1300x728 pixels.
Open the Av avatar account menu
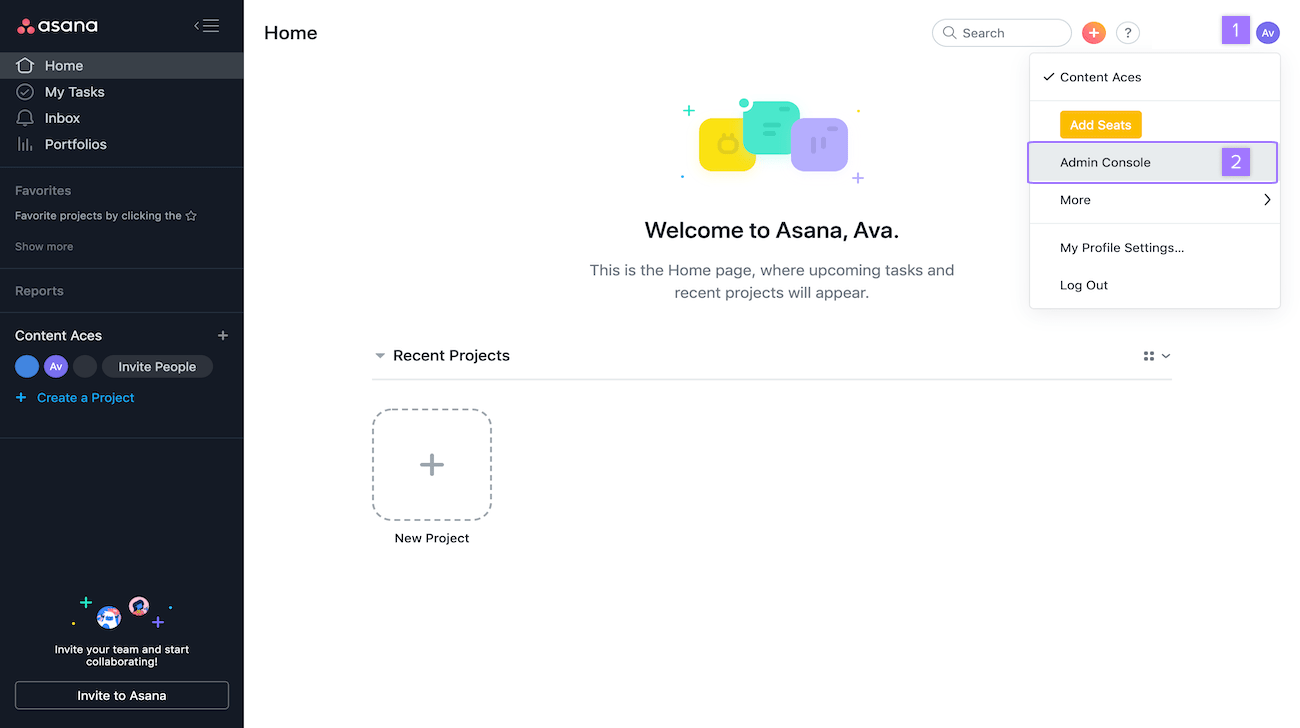click(x=1267, y=32)
